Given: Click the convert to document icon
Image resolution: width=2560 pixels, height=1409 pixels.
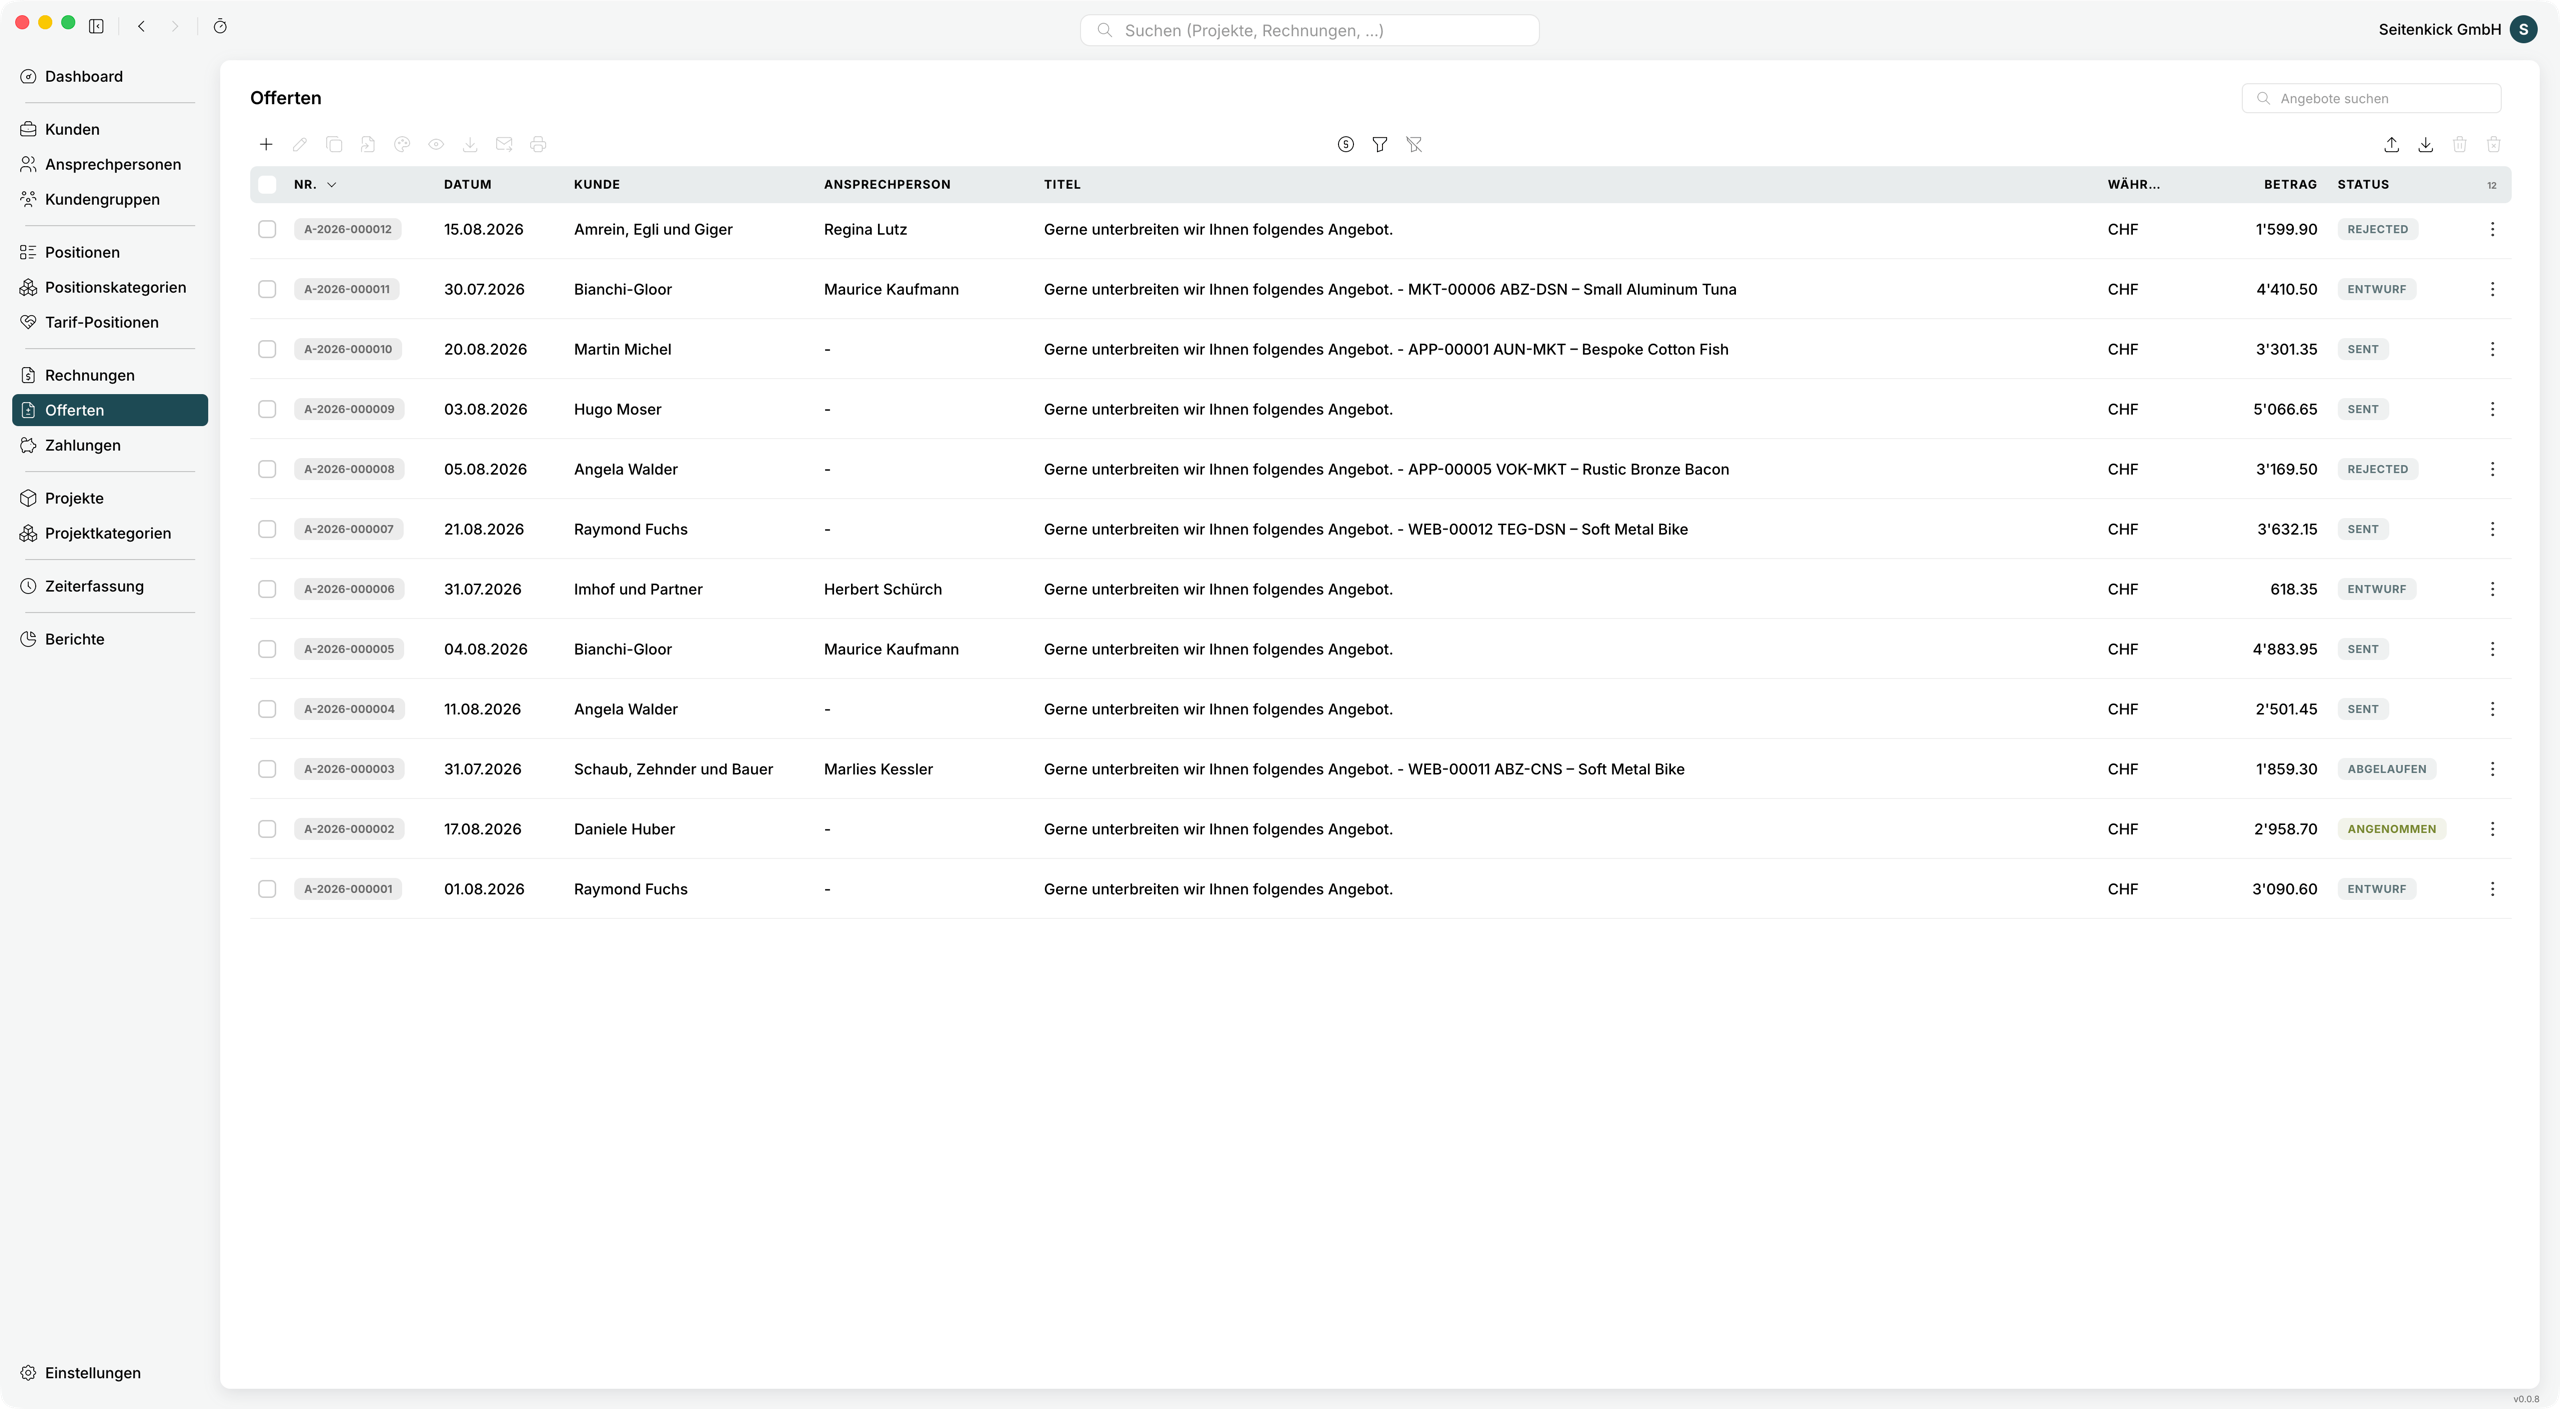Looking at the screenshot, I should tap(368, 144).
